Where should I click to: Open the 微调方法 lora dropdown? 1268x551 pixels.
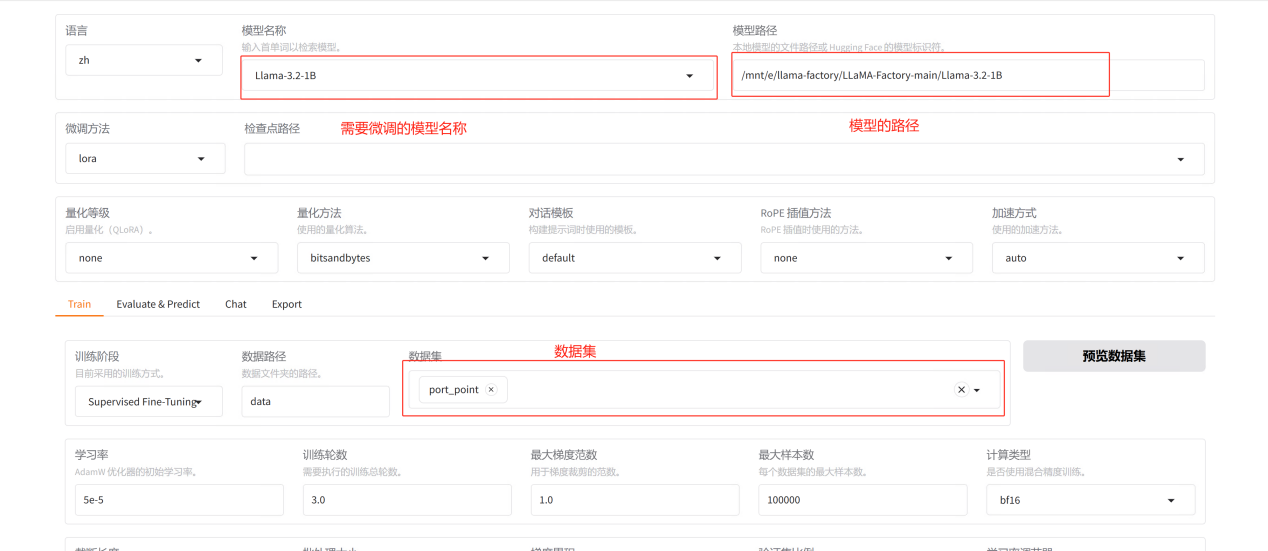[x=145, y=158]
